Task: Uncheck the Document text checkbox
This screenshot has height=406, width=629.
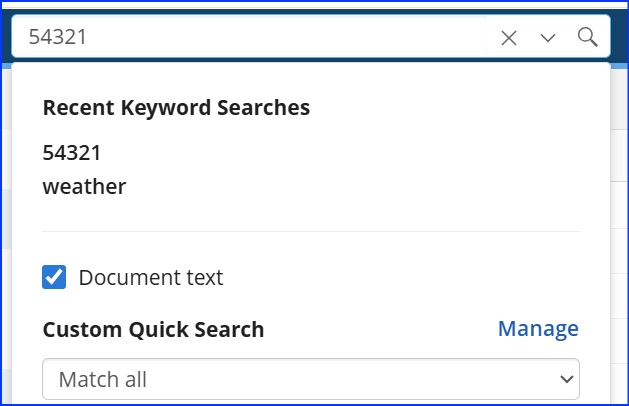Action: (x=54, y=277)
